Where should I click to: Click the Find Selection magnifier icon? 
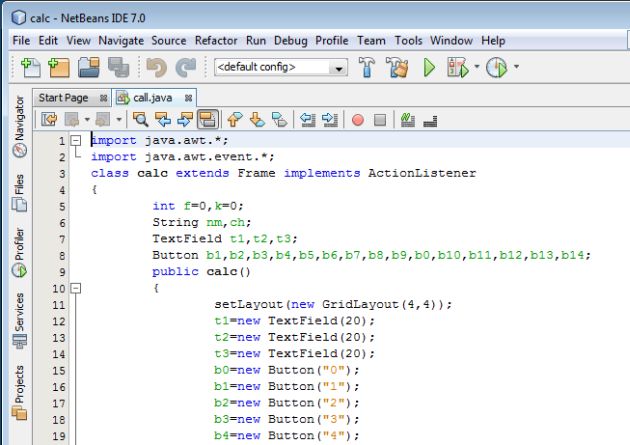(x=140, y=119)
